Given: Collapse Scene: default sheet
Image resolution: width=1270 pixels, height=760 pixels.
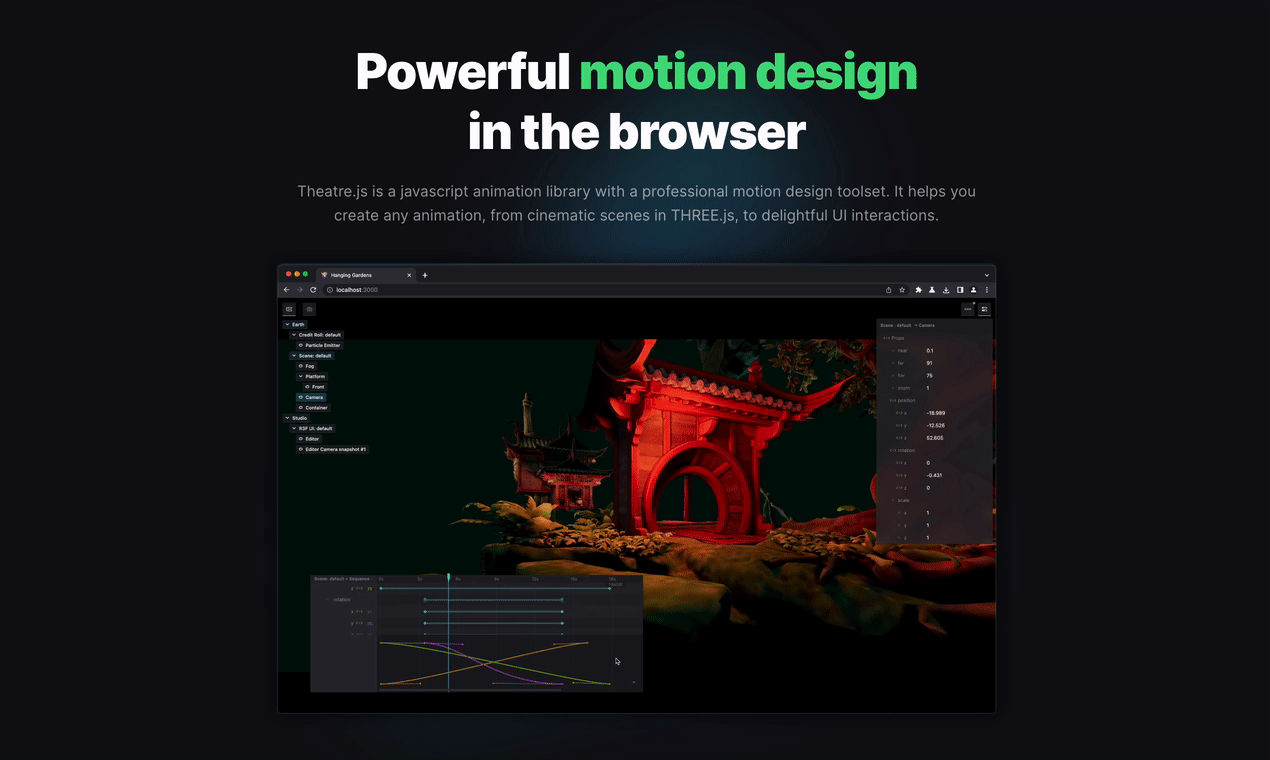Looking at the screenshot, I should click(294, 356).
